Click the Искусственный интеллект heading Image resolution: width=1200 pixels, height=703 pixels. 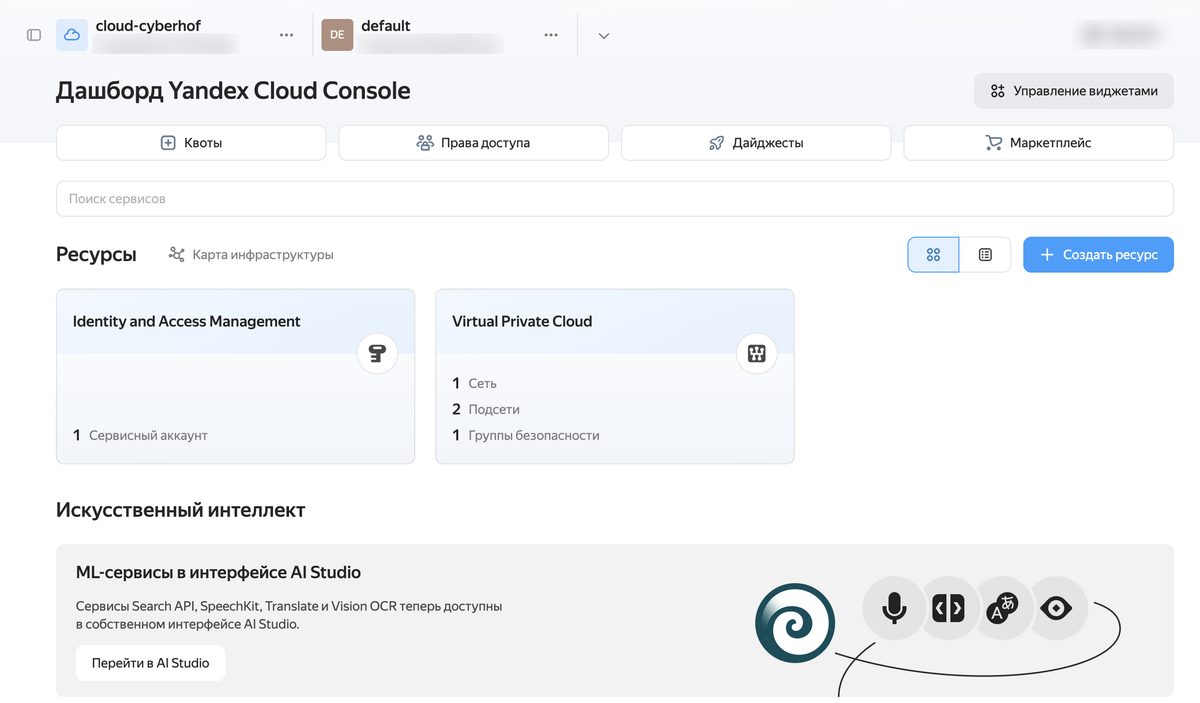pyautogui.click(x=181, y=510)
